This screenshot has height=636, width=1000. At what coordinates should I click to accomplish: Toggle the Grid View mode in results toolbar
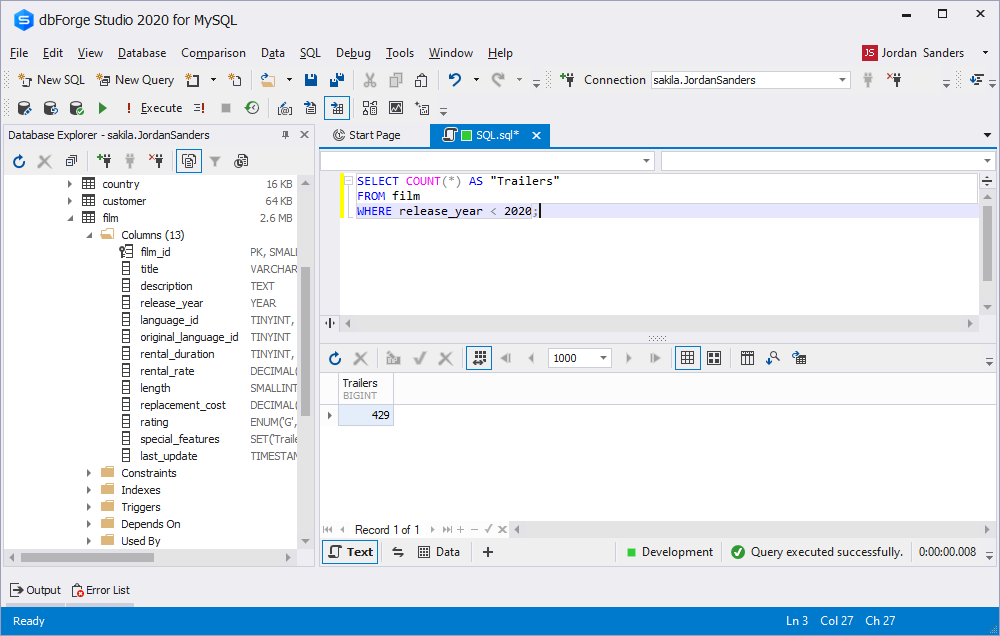point(687,358)
